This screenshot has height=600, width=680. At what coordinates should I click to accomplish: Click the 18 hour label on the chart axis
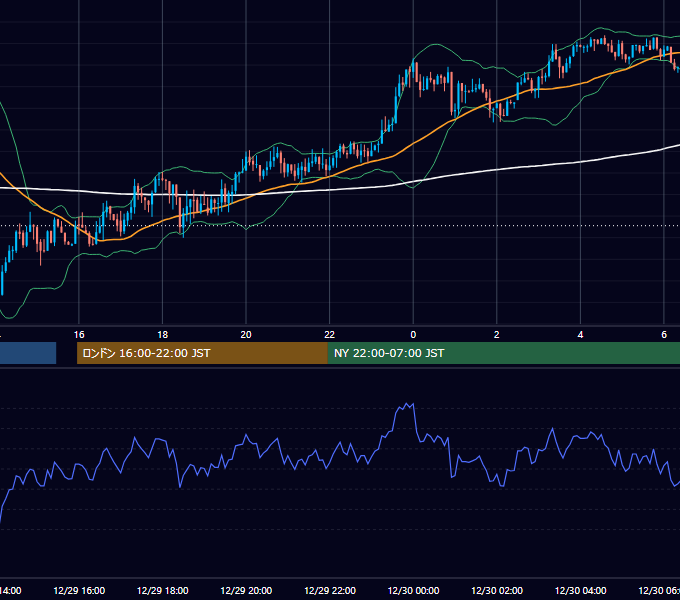163,335
